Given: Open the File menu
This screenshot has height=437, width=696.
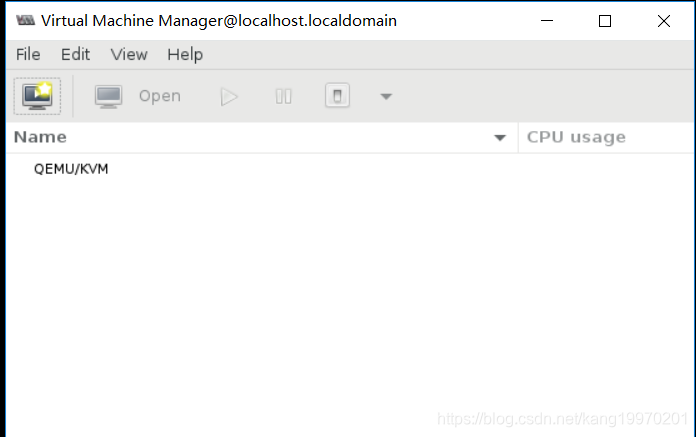Looking at the screenshot, I should [28, 55].
